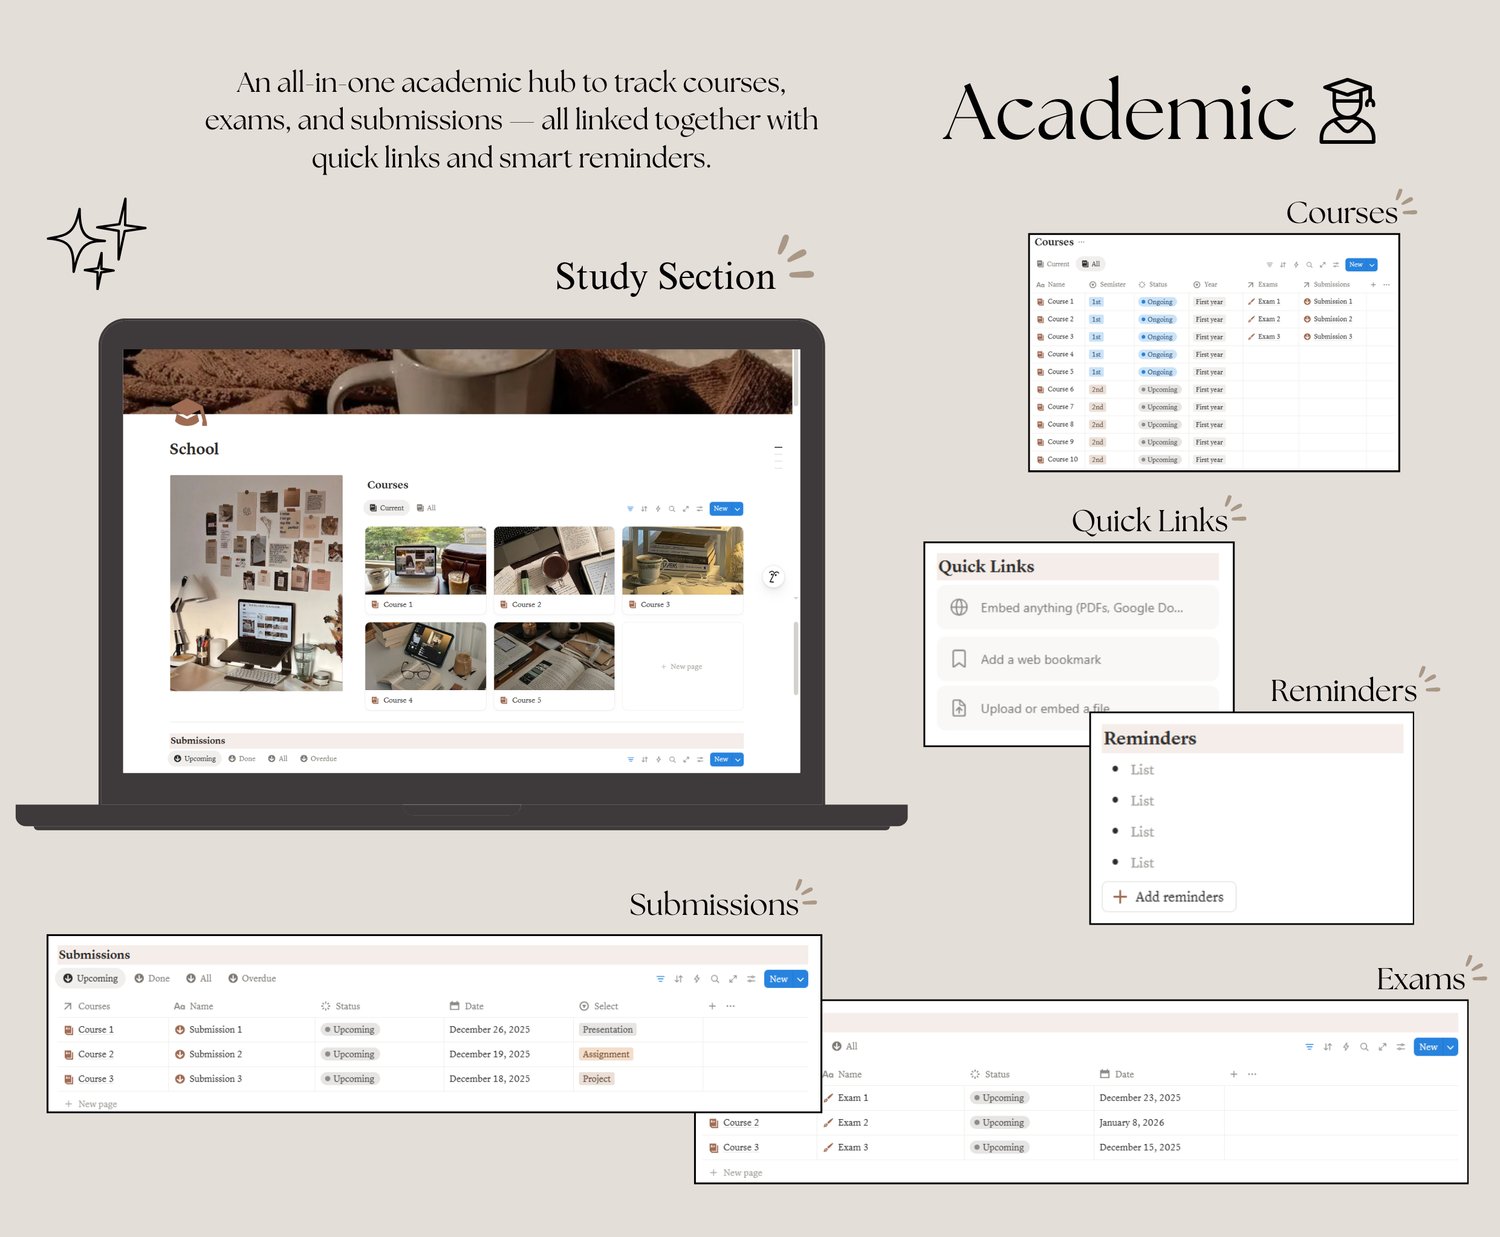
Task: Search the standalone Submissions table via magnifier
Action: click(x=715, y=979)
